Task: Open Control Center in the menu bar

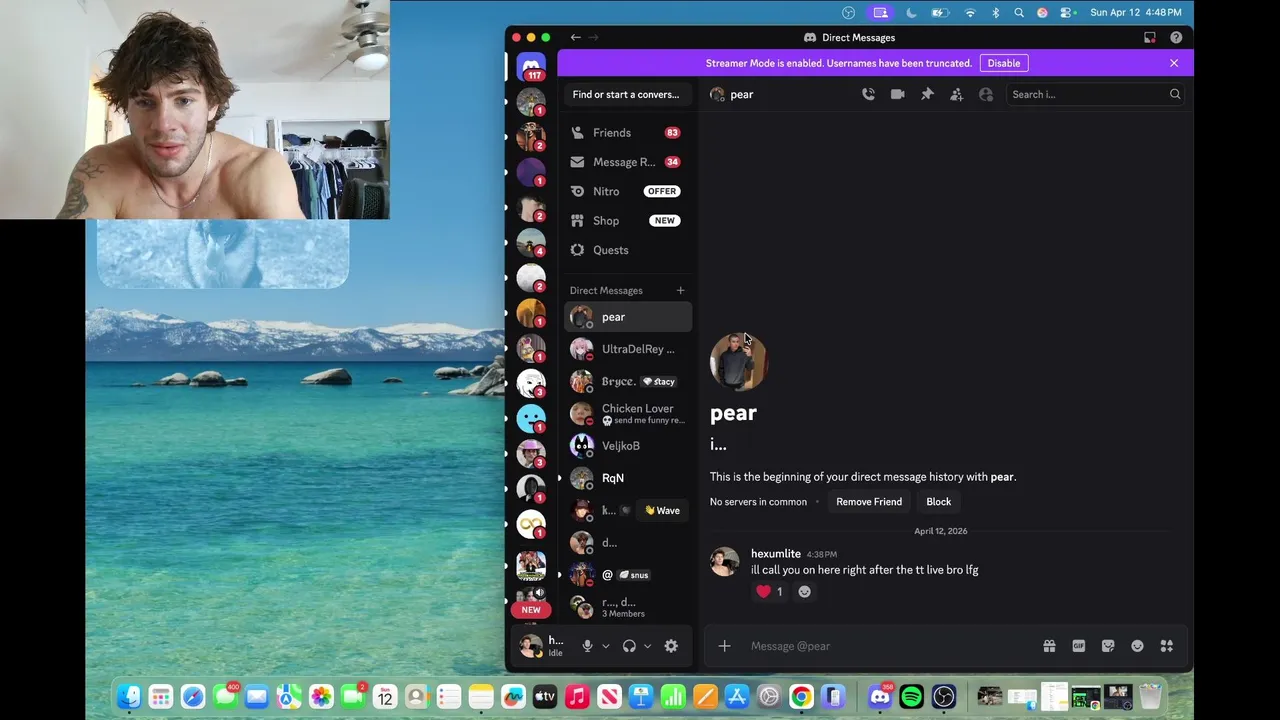Action: (1067, 12)
